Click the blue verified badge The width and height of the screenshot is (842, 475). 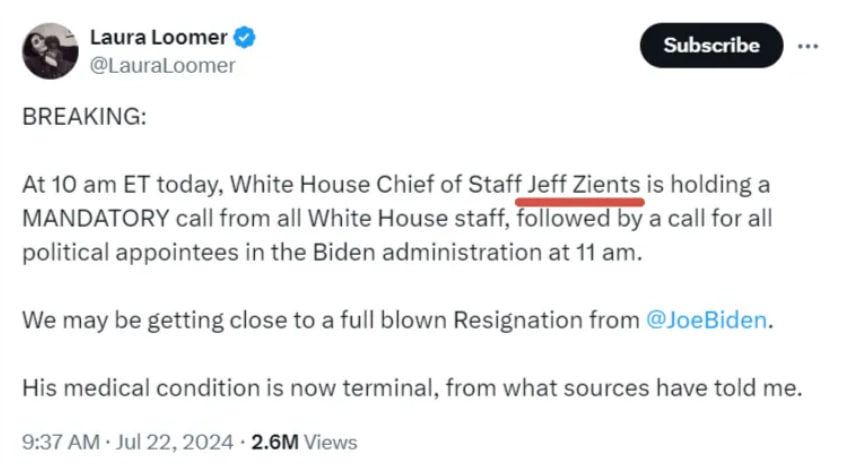(x=245, y=39)
